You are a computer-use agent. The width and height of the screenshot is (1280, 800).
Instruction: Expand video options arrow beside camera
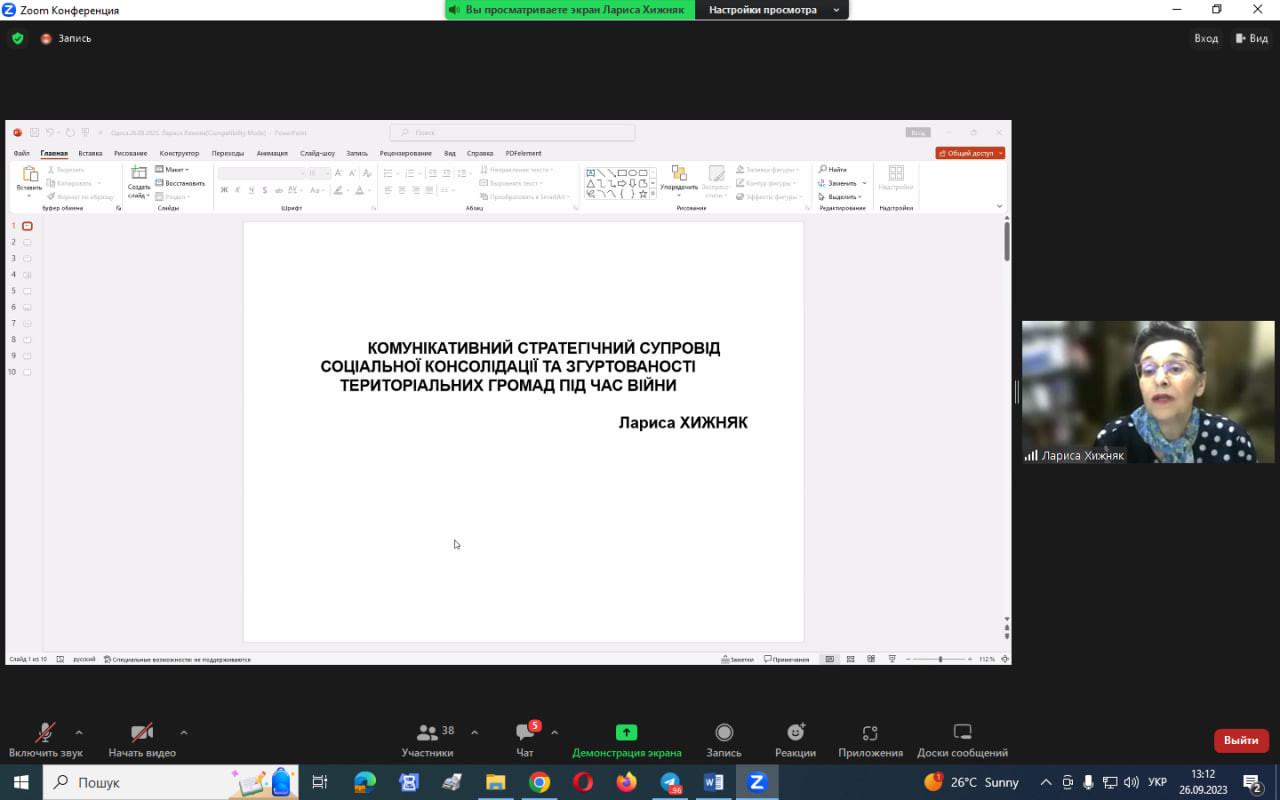tap(183, 732)
